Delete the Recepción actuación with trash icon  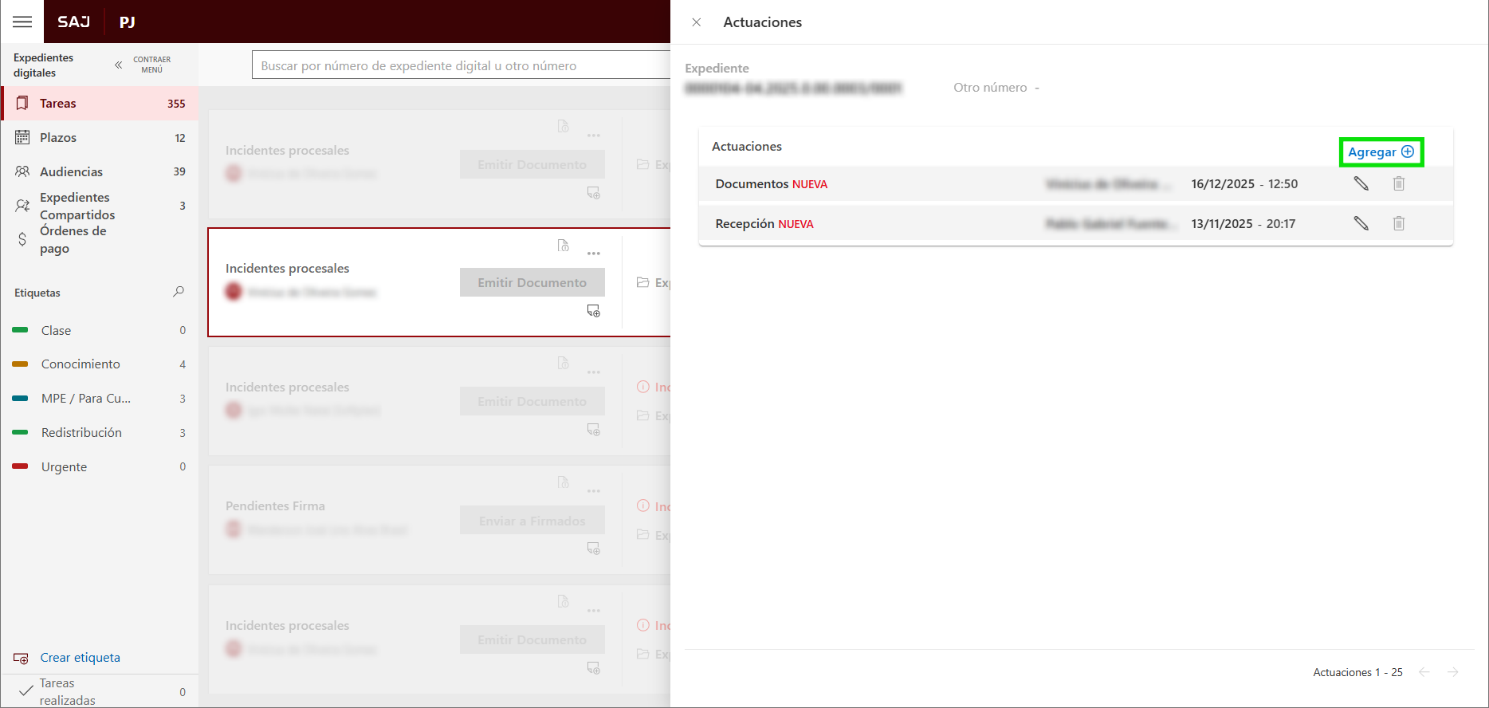tap(1399, 224)
